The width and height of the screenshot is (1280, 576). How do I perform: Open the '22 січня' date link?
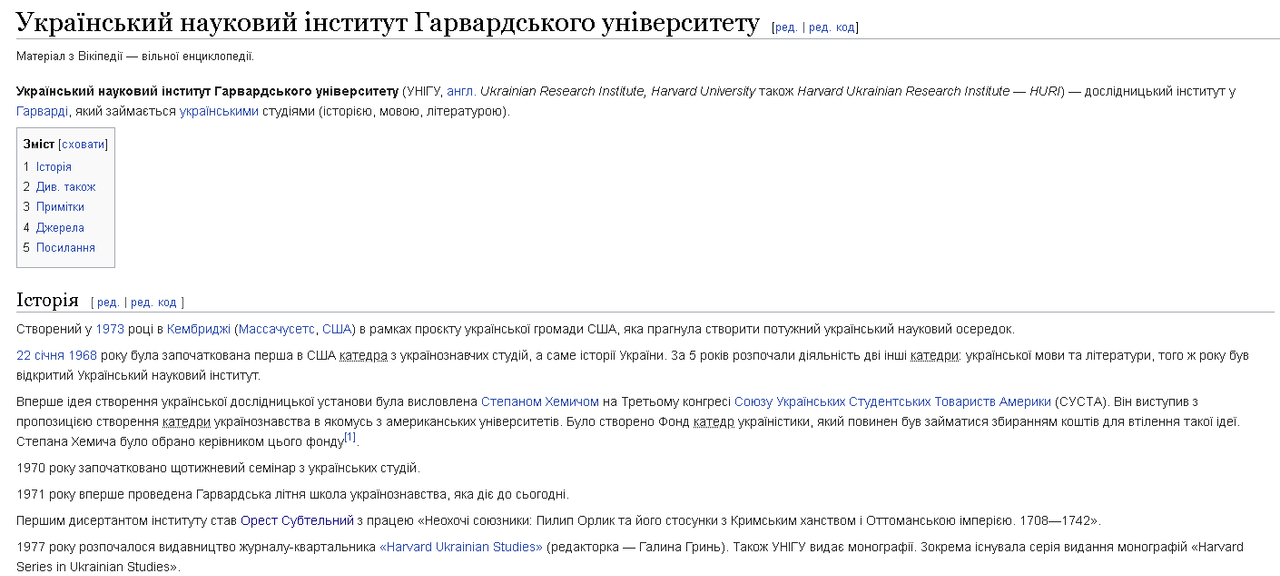pos(40,355)
